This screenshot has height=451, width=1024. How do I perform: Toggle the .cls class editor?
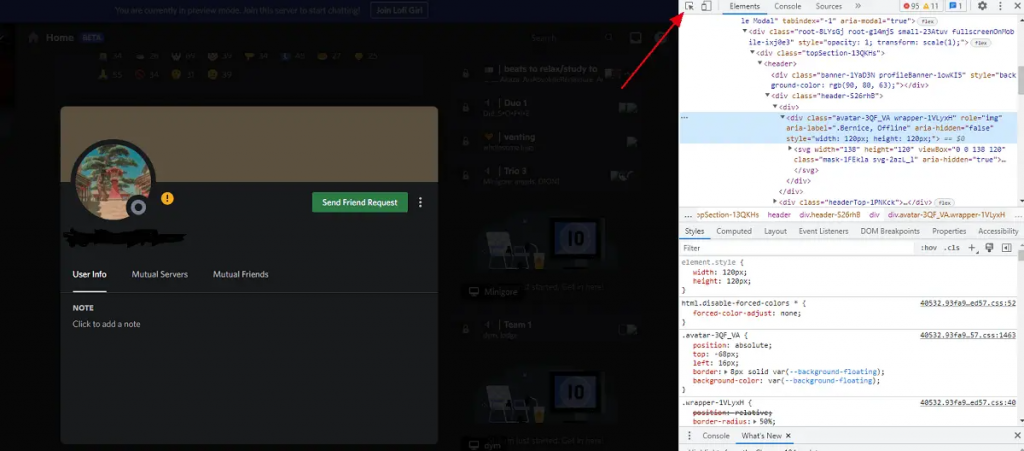953,248
